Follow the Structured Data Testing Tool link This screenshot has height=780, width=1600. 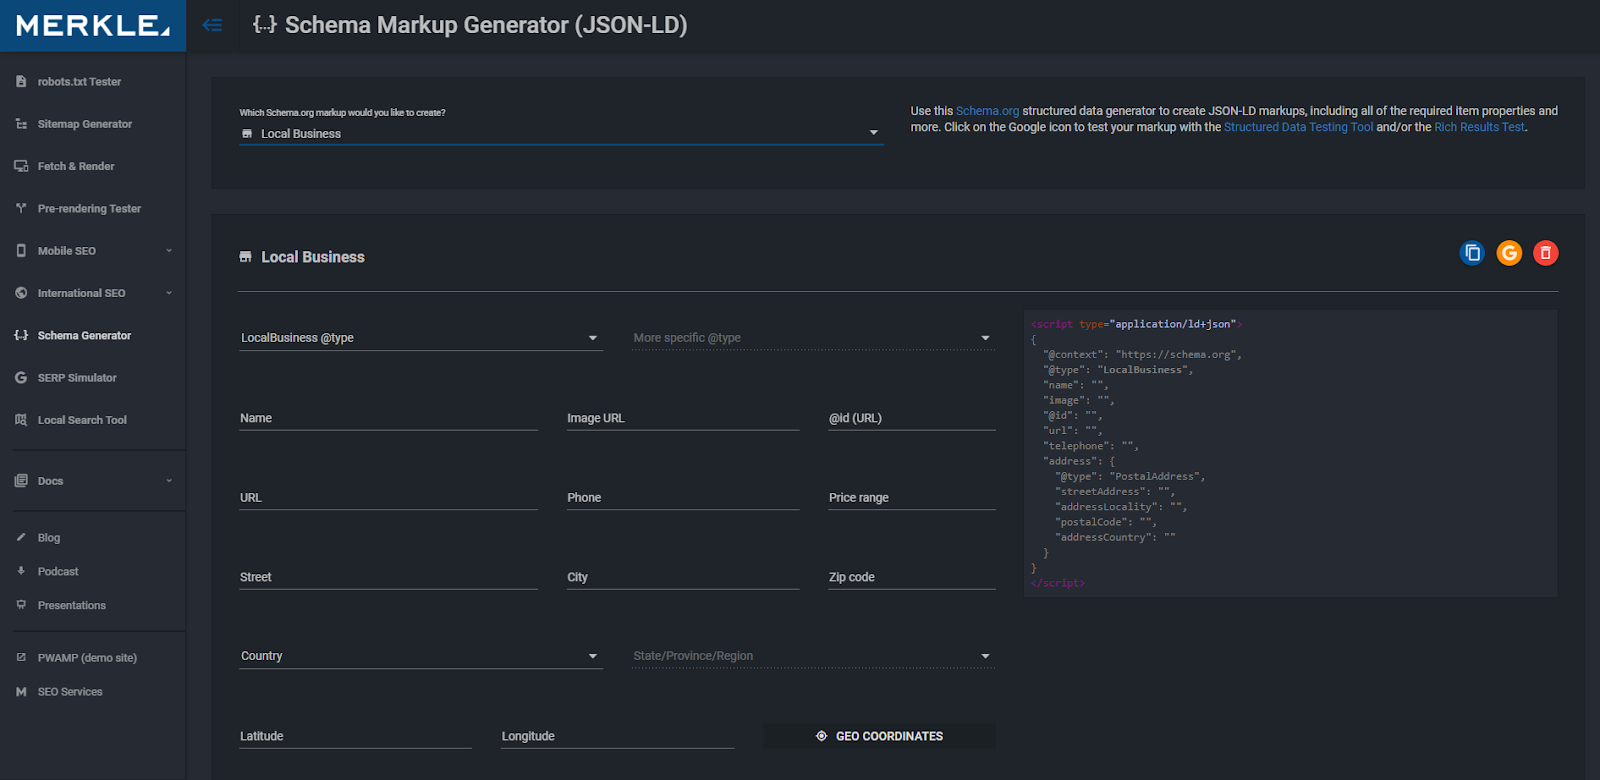1298,127
